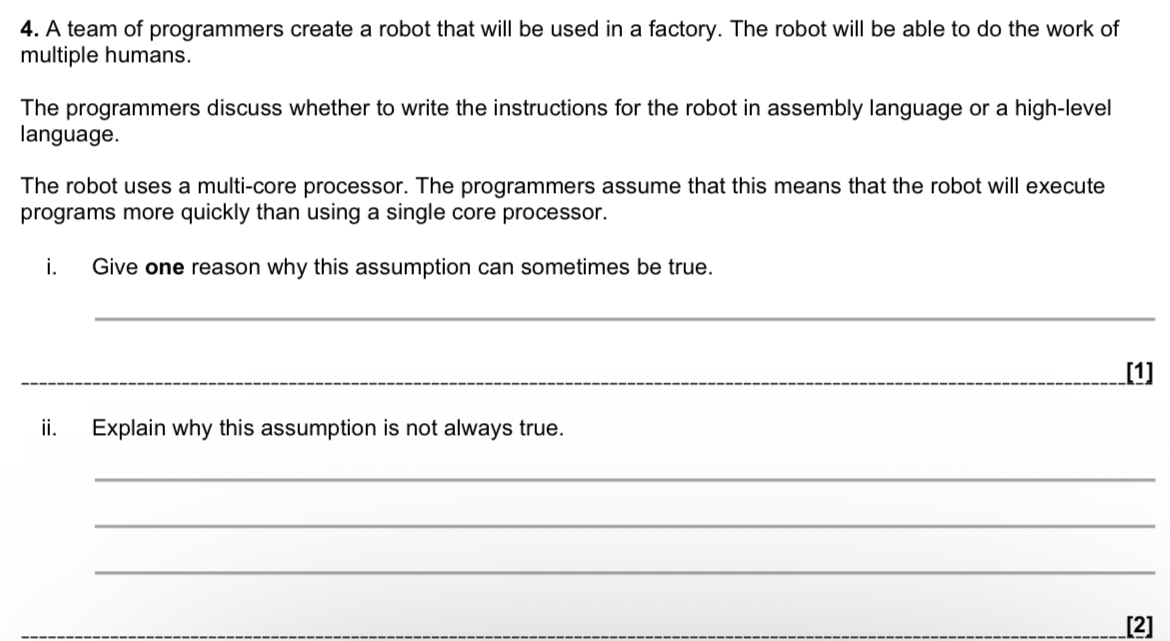Click the second answer line under question ii
This screenshot has width=1170, height=641.
[622, 526]
